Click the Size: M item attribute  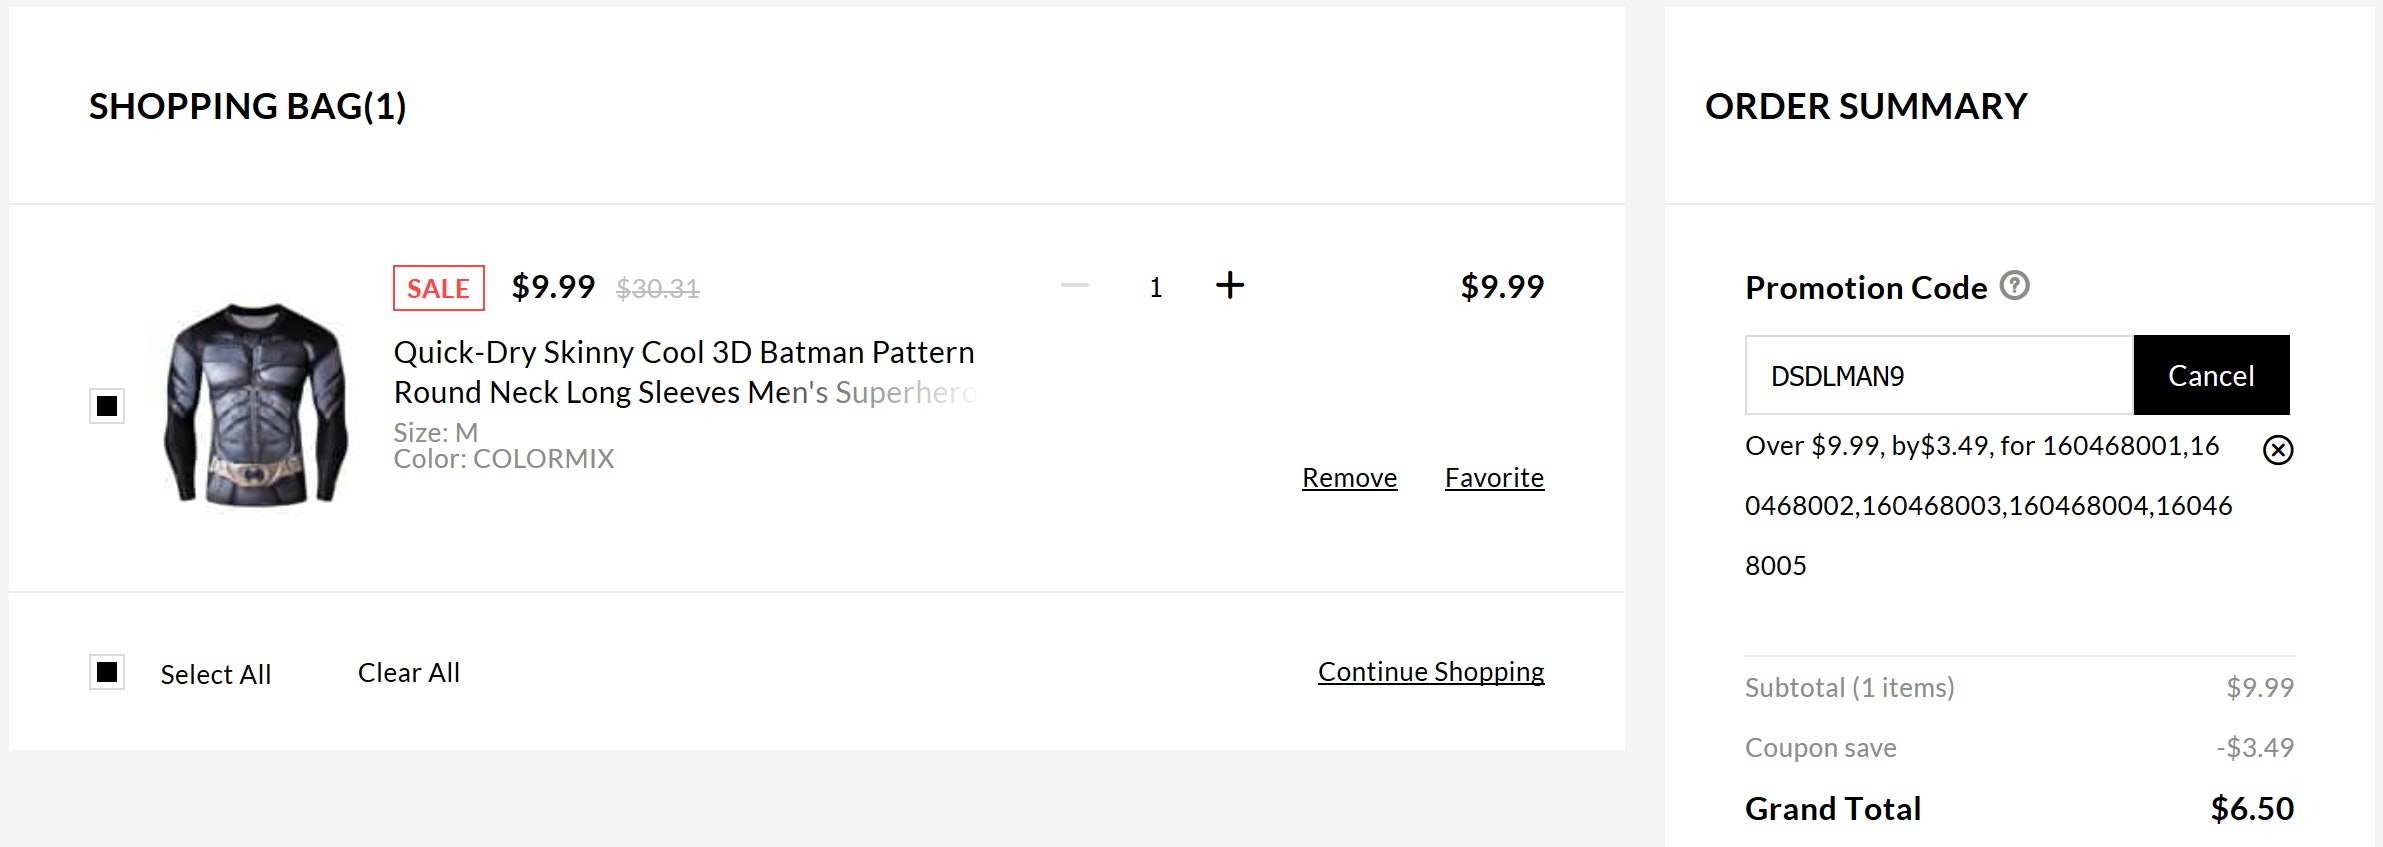point(436,432)
